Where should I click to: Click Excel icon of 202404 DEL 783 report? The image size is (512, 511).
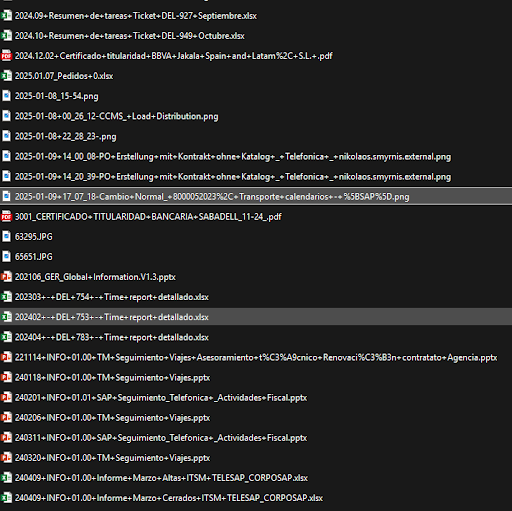coord(6,337)
